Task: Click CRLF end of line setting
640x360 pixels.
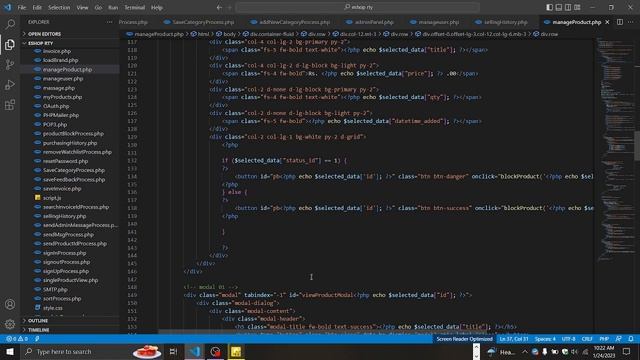Action: [x=587, y=339]
